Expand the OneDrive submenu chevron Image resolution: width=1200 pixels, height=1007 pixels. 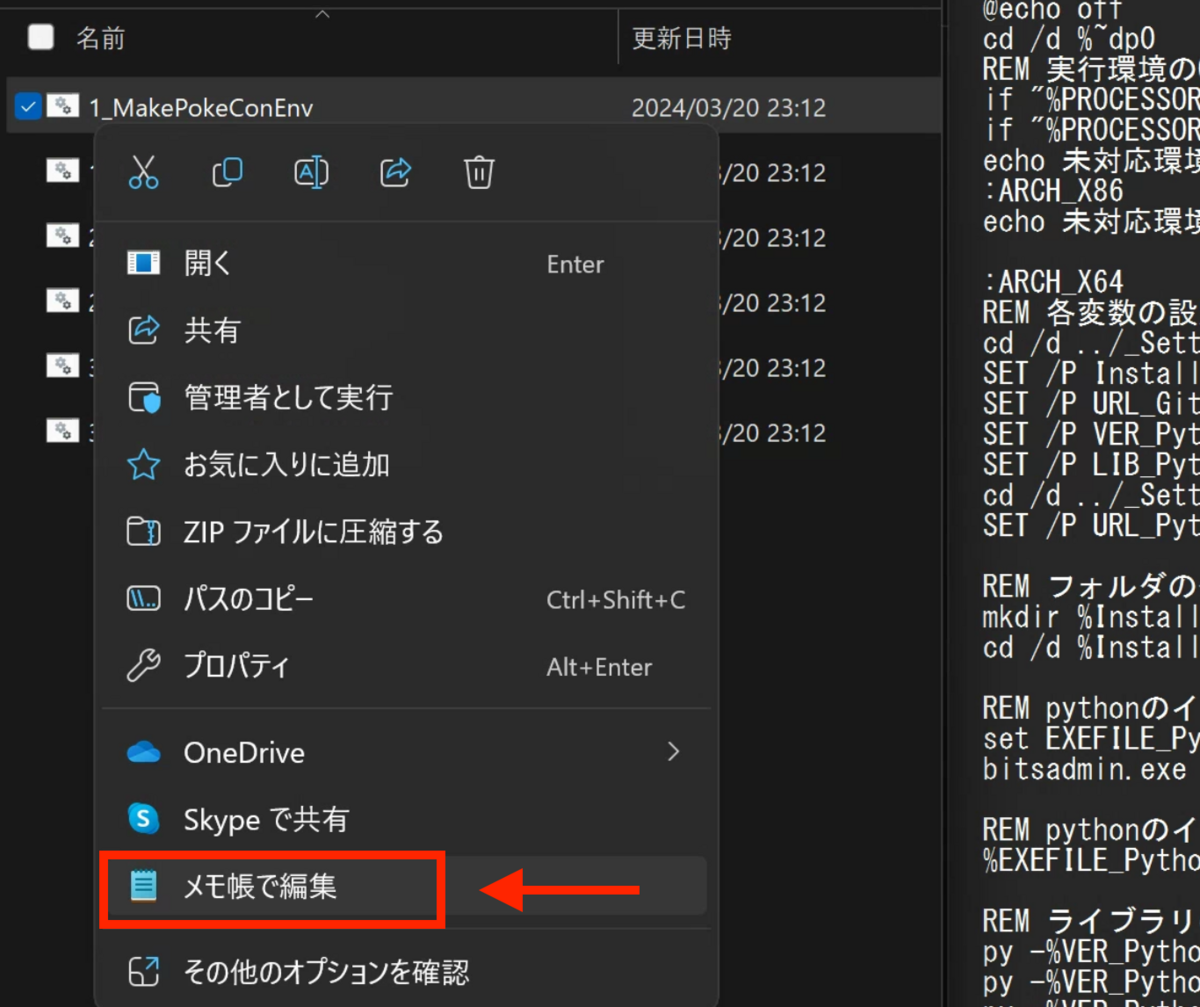pyautogui.click(x=673, y=752)
